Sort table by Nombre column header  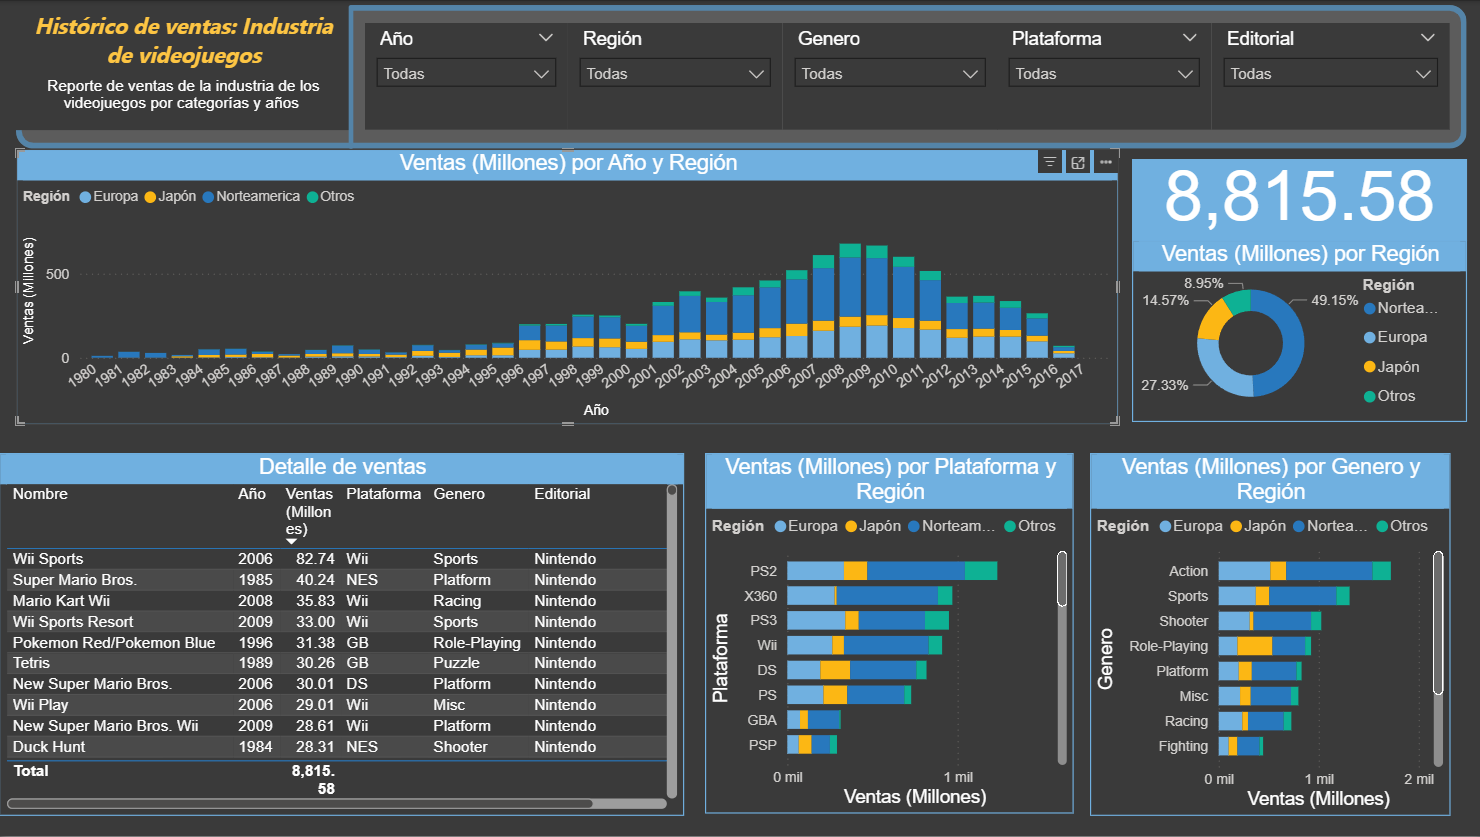pyautogui.click(x=40, y=494)
